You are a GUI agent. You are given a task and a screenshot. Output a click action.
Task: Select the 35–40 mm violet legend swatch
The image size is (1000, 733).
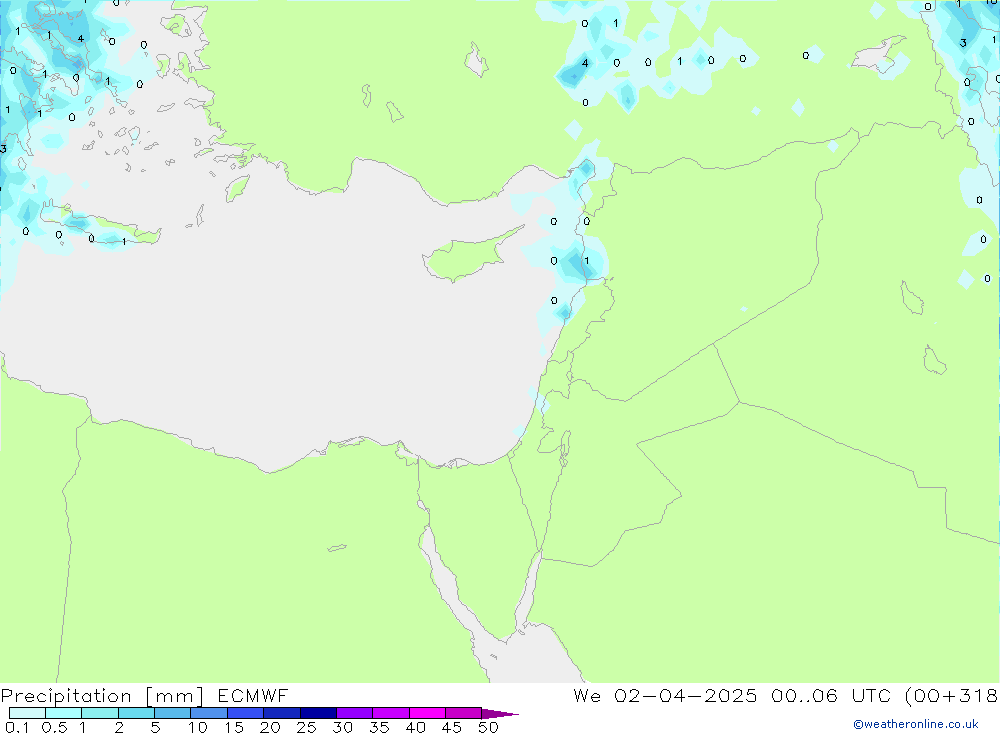(390, 713)
